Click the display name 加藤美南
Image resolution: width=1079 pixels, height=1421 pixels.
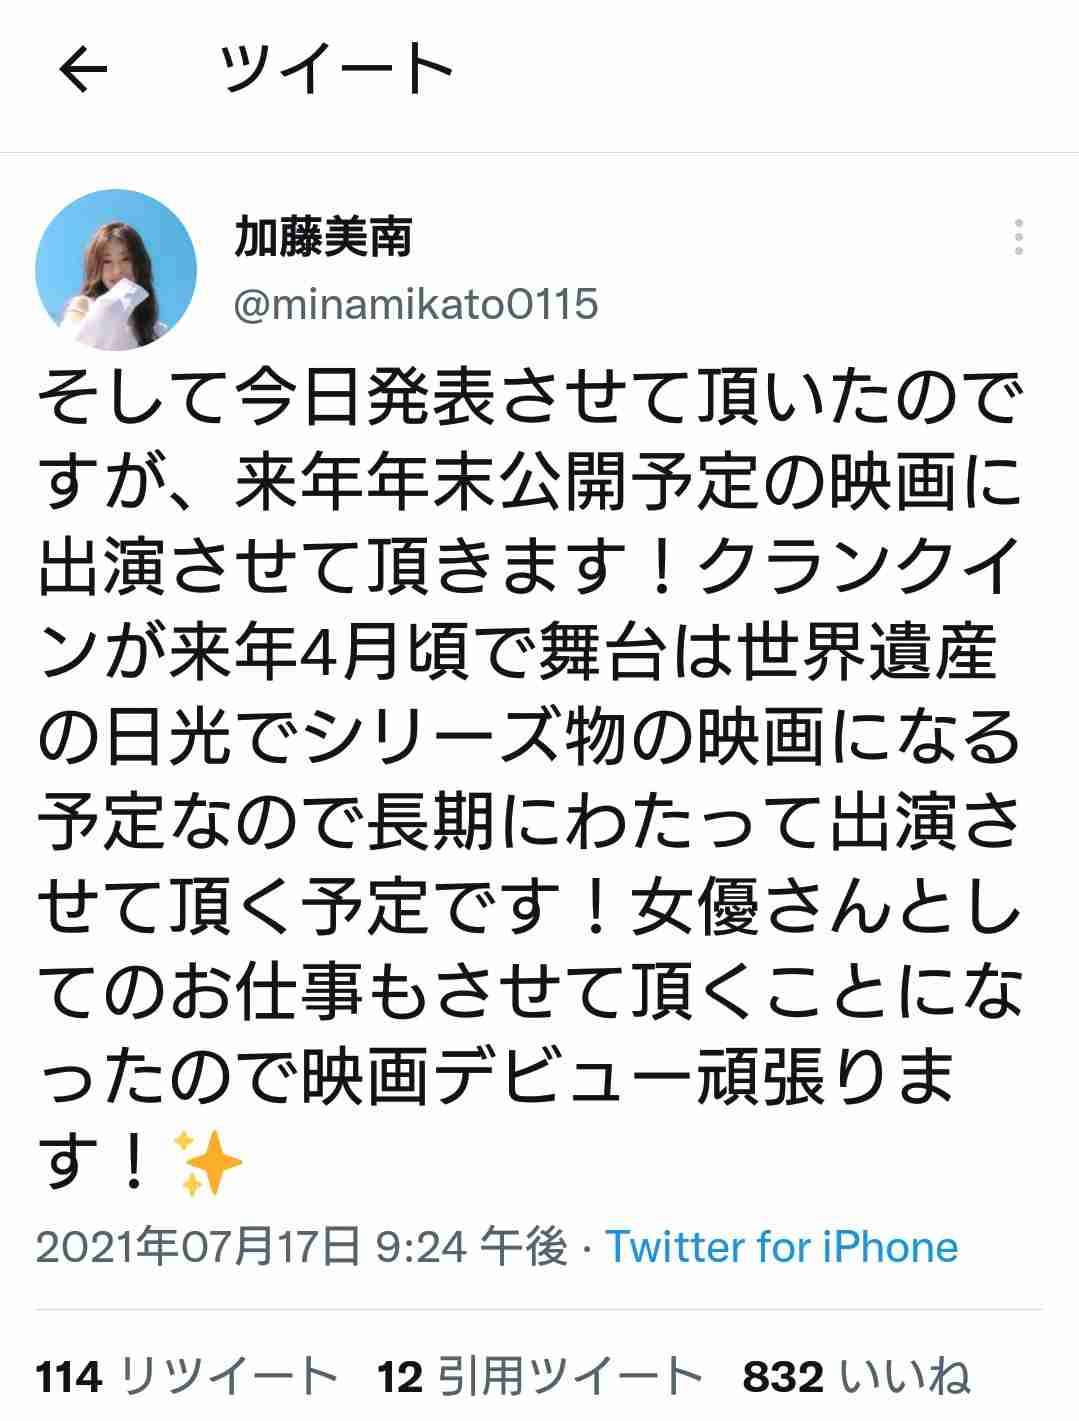click(323, 239)
